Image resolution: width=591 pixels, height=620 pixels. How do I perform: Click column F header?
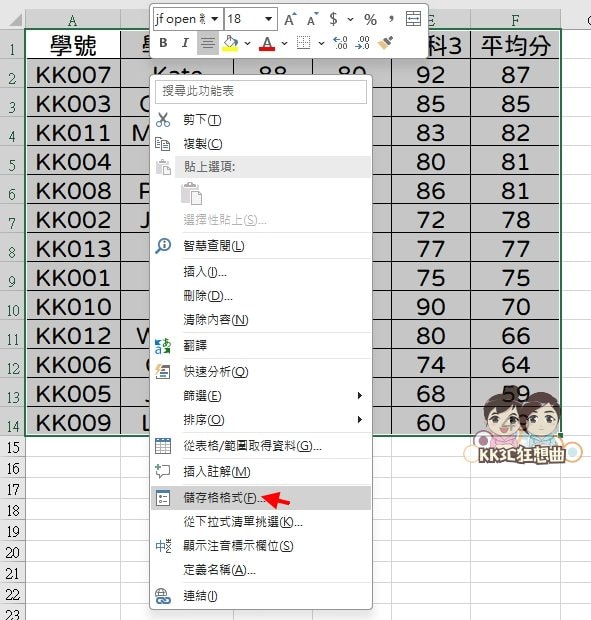[x=515, y=20]
